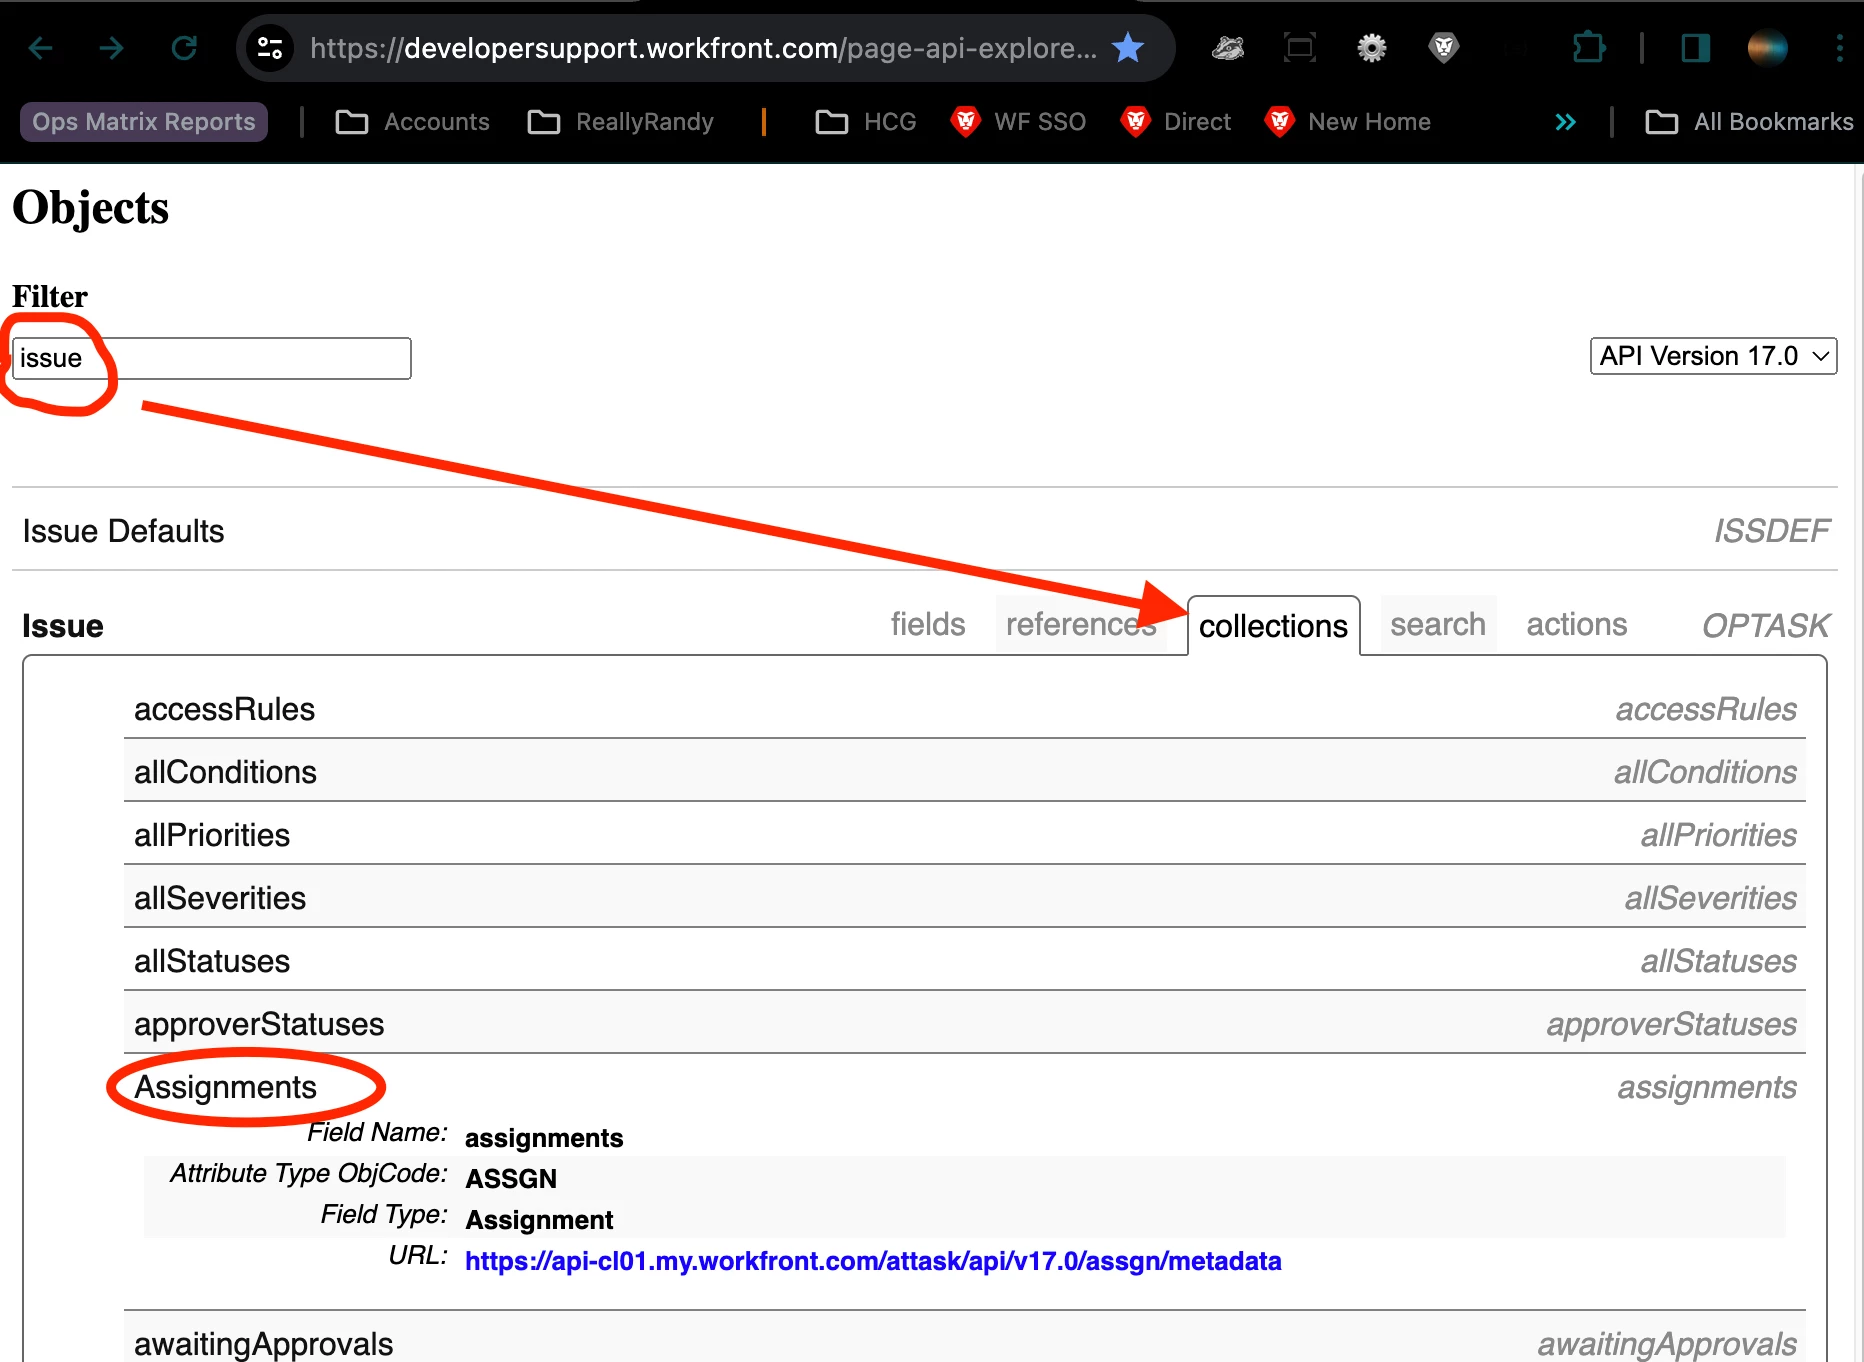Click italic assignments name on right
Viewport: 1864px width, 1362px height.
tap(1707, 1087)
